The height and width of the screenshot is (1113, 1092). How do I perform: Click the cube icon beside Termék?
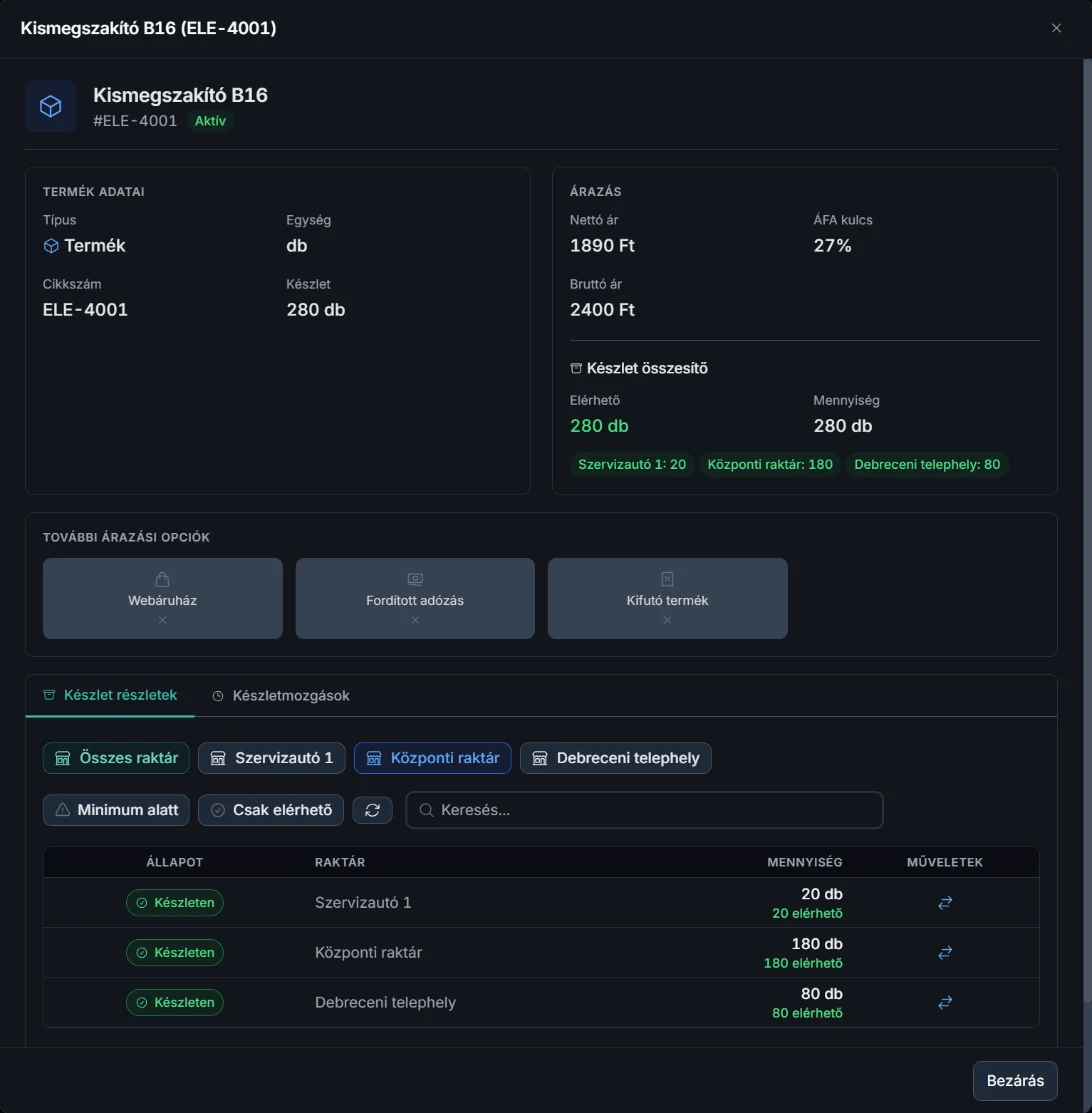(x=51, y=246)
